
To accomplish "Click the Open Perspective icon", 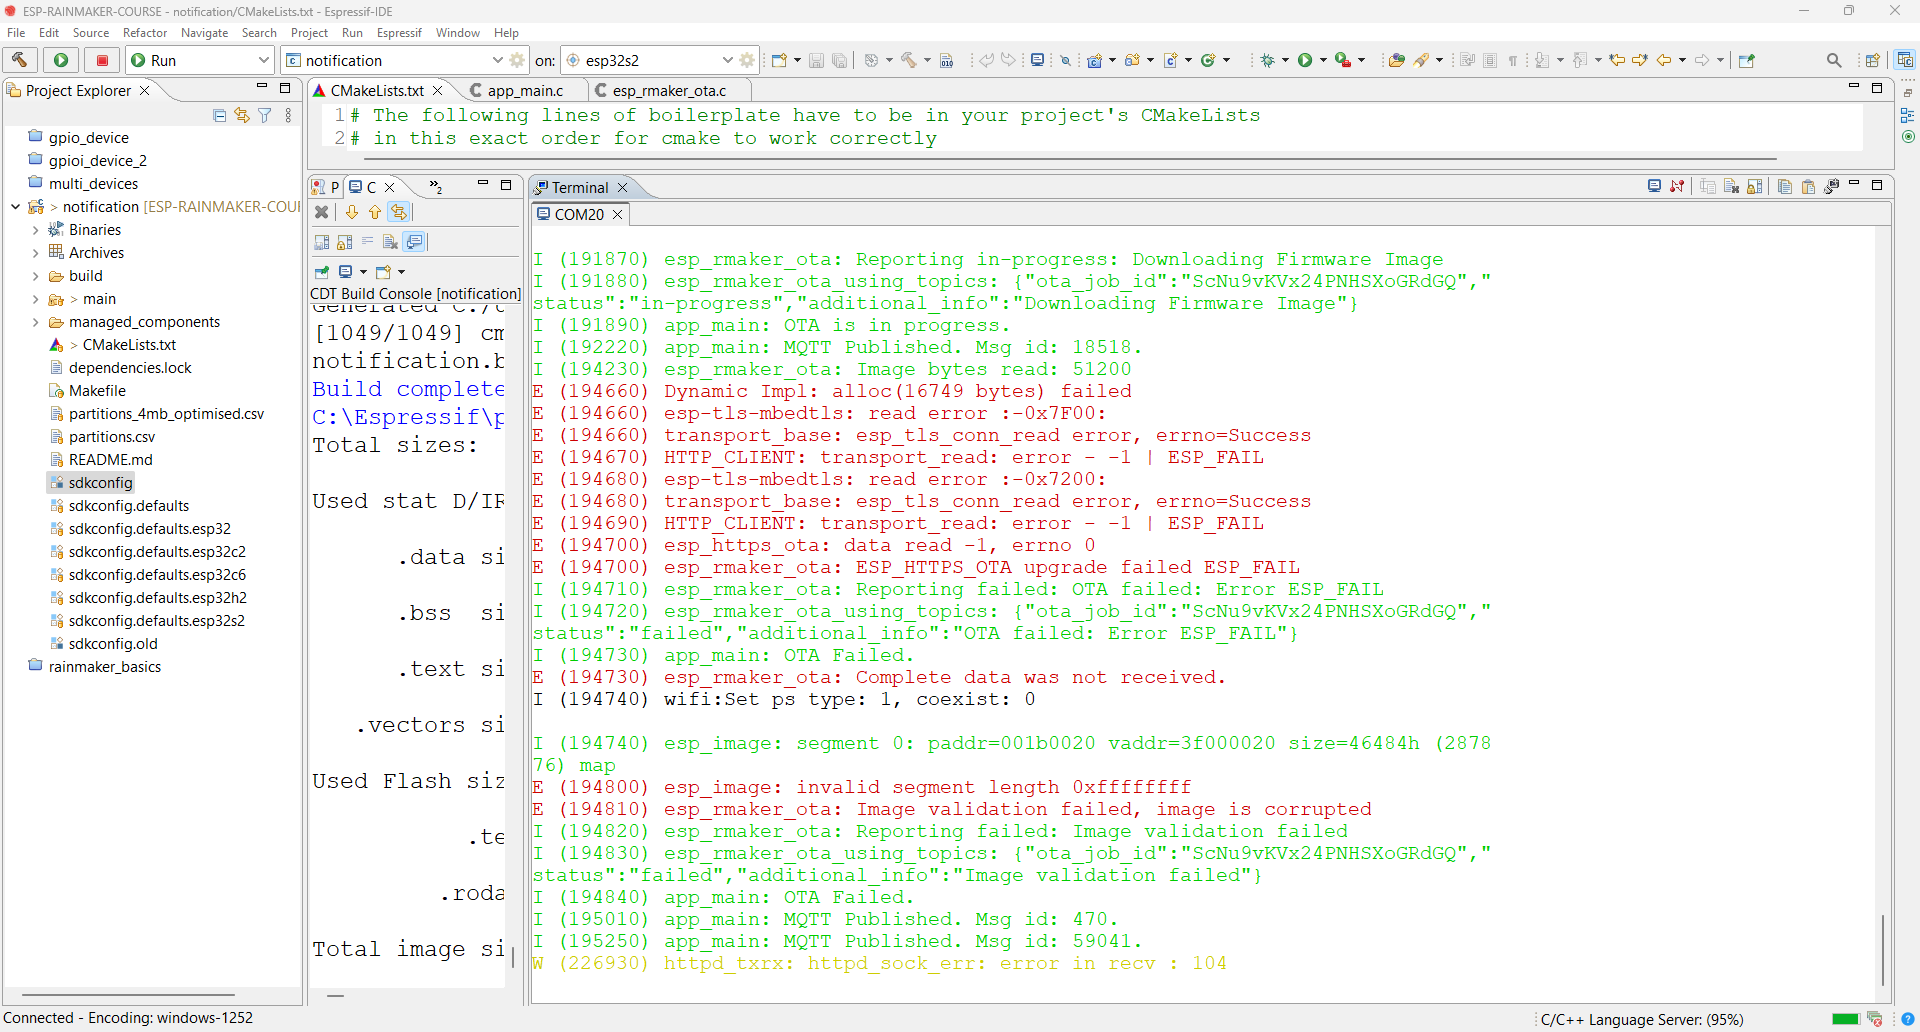I will 1873,60.
